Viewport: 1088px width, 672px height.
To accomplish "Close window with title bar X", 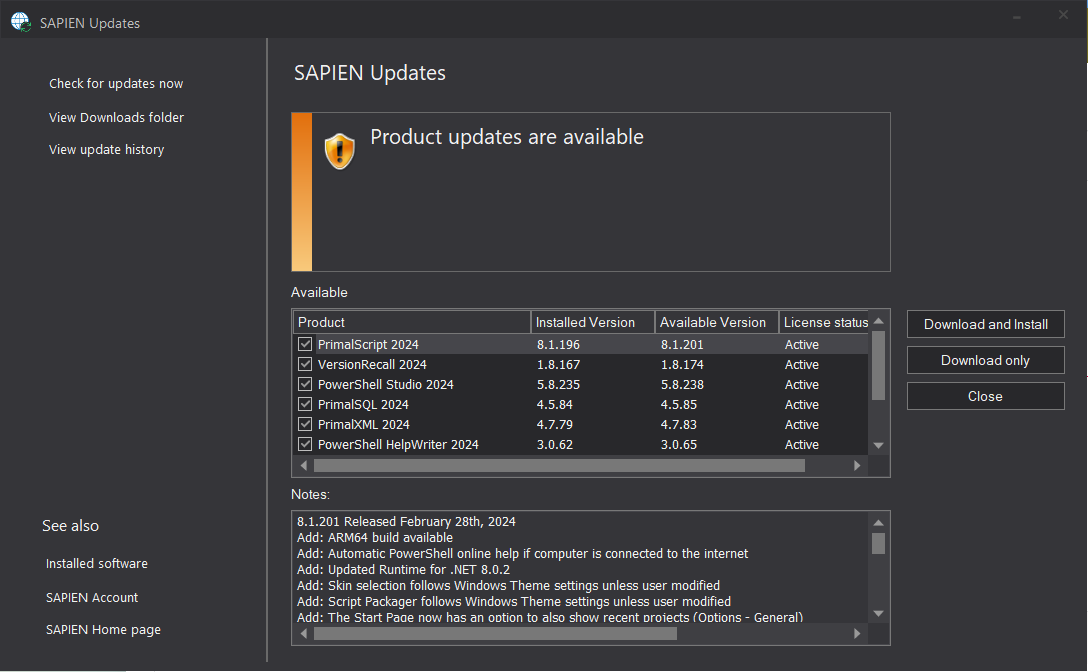I will click(1063, 15).
